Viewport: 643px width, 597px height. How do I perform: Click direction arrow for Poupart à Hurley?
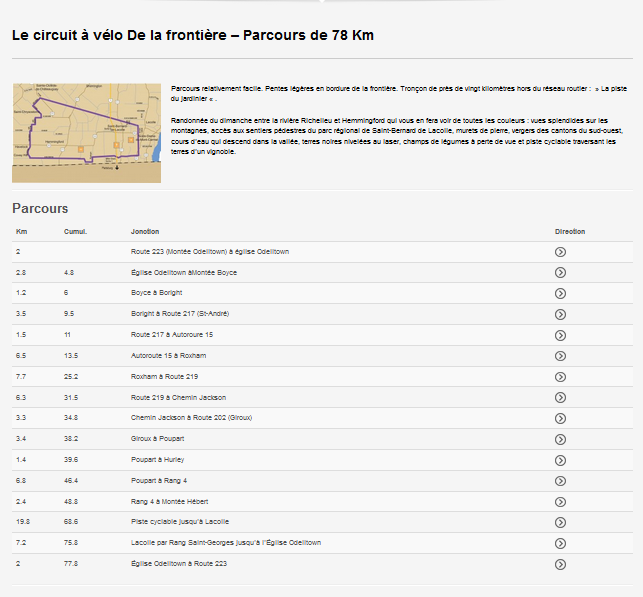click(560, 459)
